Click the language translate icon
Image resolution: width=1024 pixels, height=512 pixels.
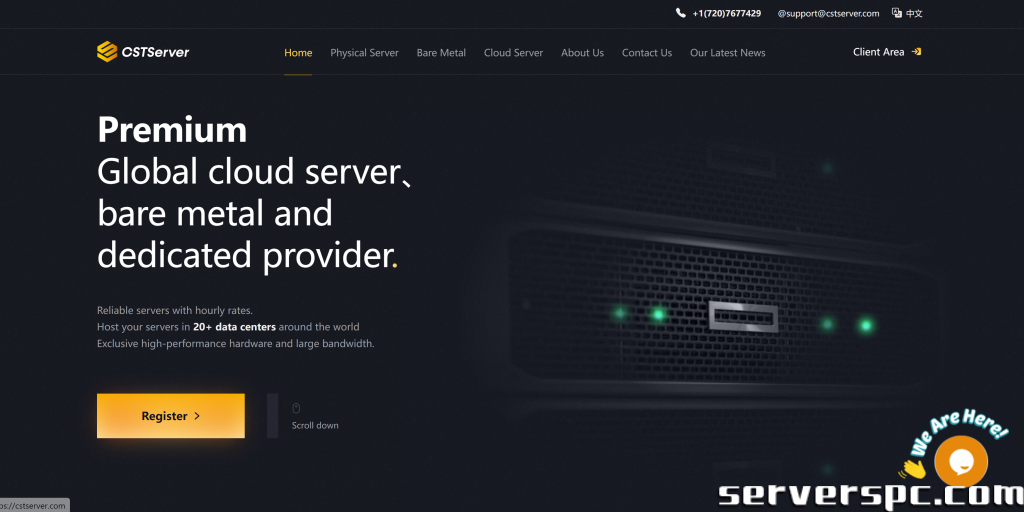(897, 13)
